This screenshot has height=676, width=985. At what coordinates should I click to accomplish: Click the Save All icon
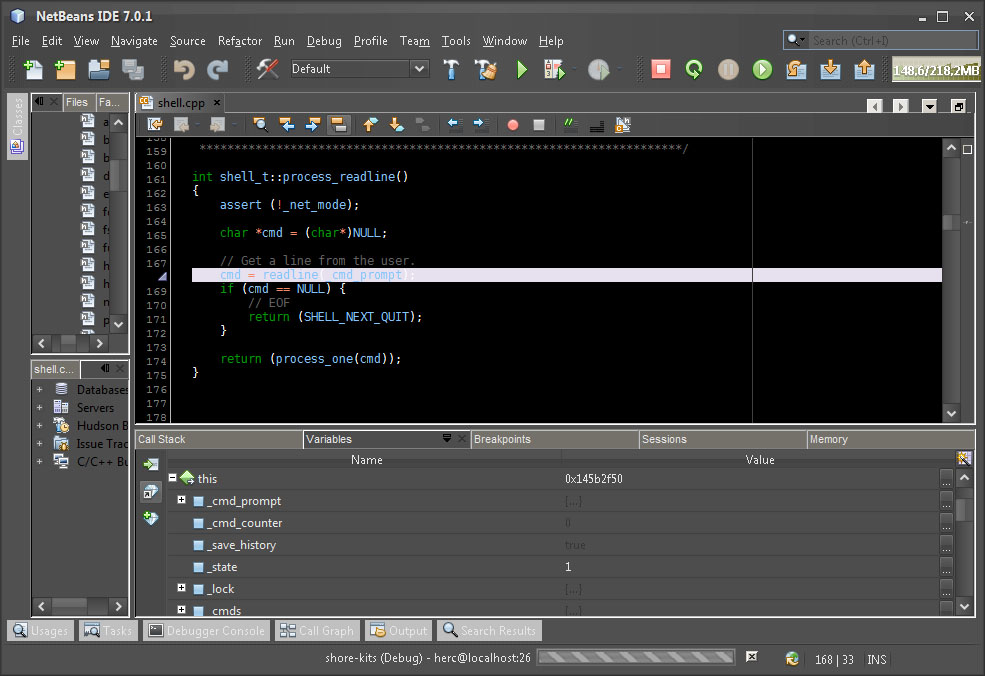pyautogui.click(x=133, y=69)
